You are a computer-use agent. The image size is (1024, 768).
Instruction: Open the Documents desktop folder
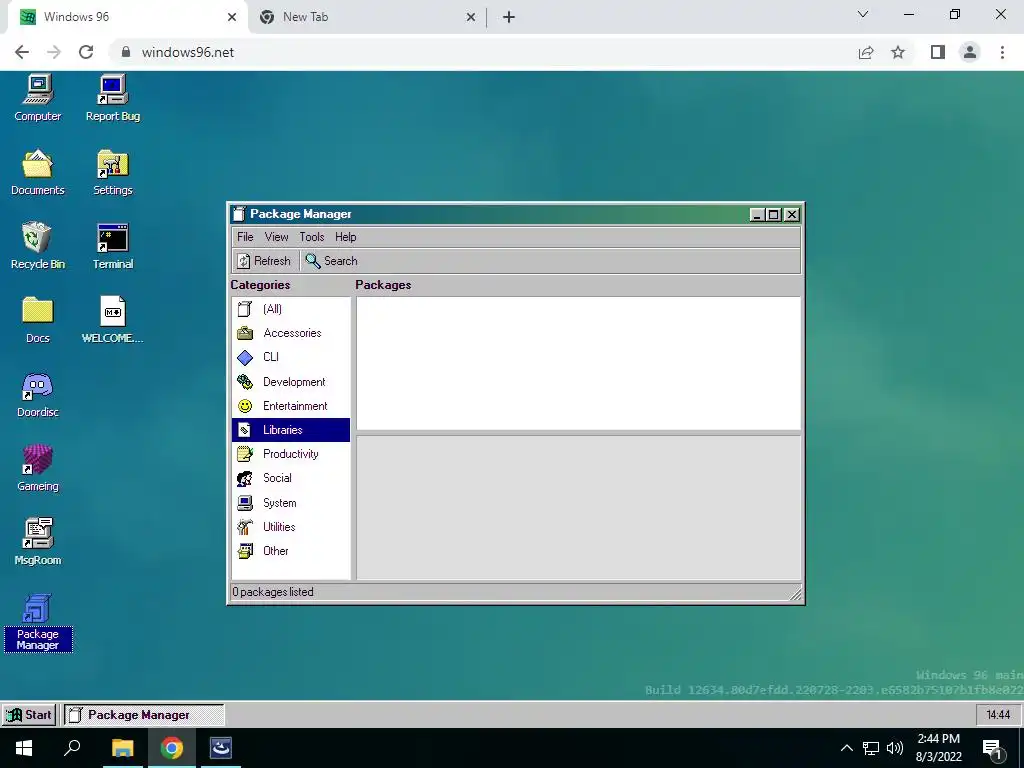click(x=38, y=172)
